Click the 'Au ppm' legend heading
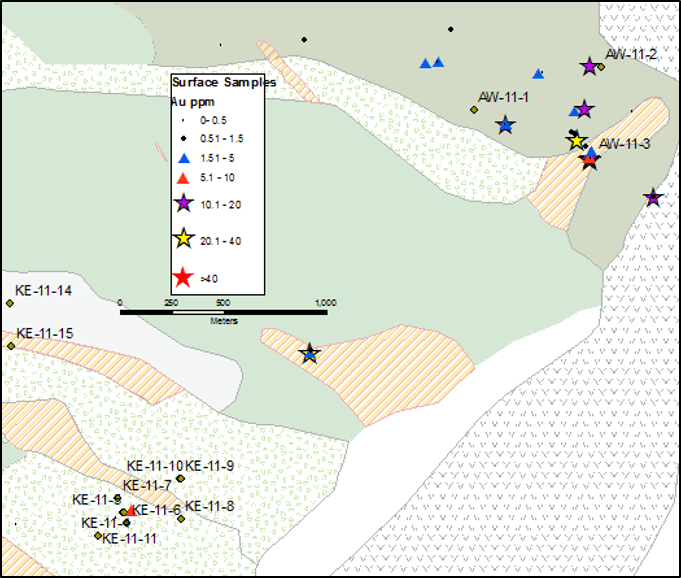This screenshot has width=681, height=578. [x=193, y=102]
